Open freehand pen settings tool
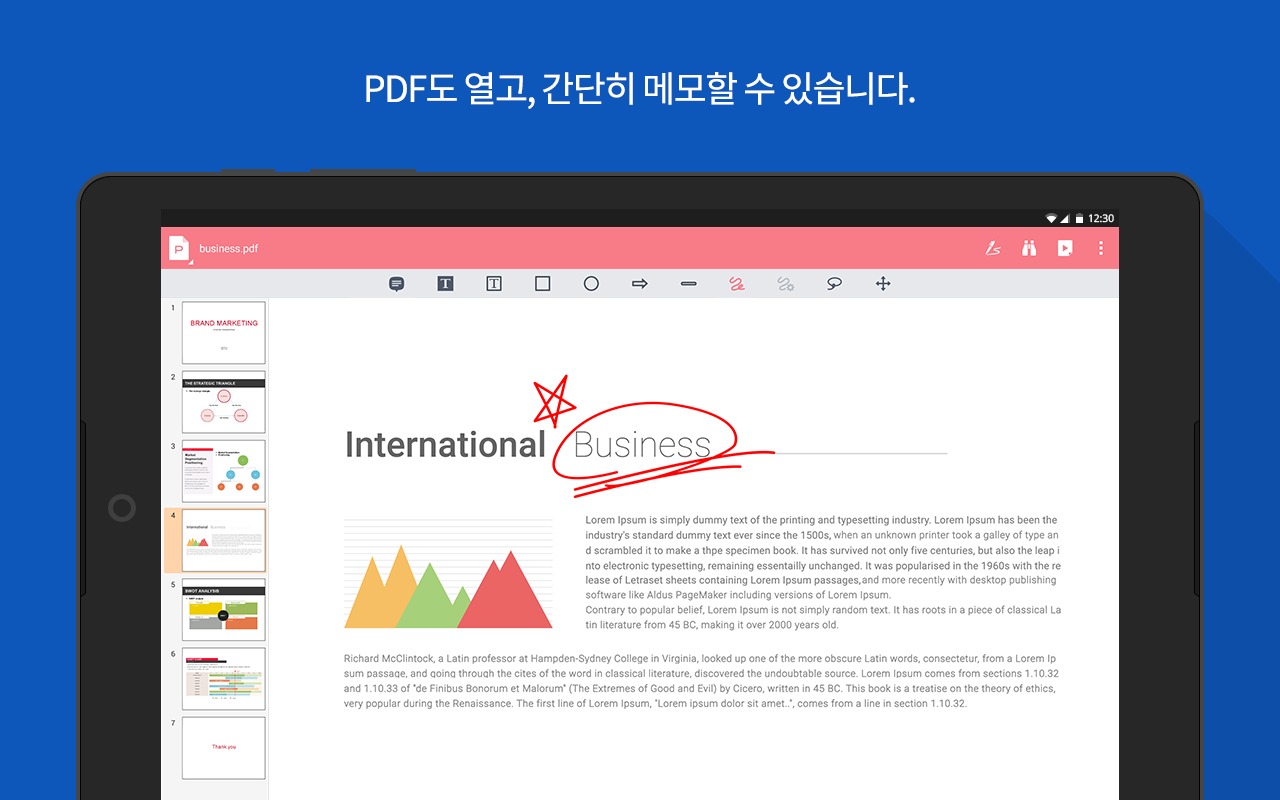The image size is (1280, 800). click(786, 284)
